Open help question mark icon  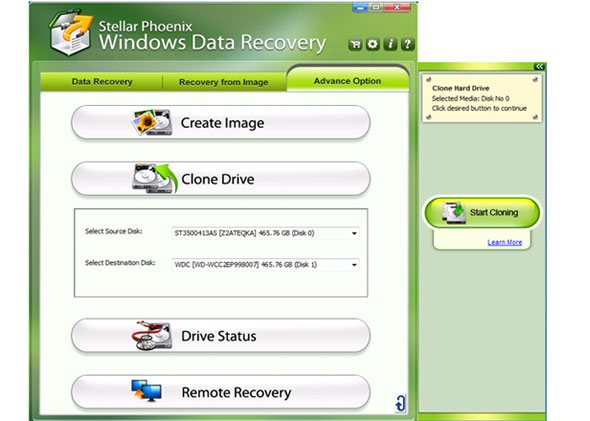coord(408,44)
